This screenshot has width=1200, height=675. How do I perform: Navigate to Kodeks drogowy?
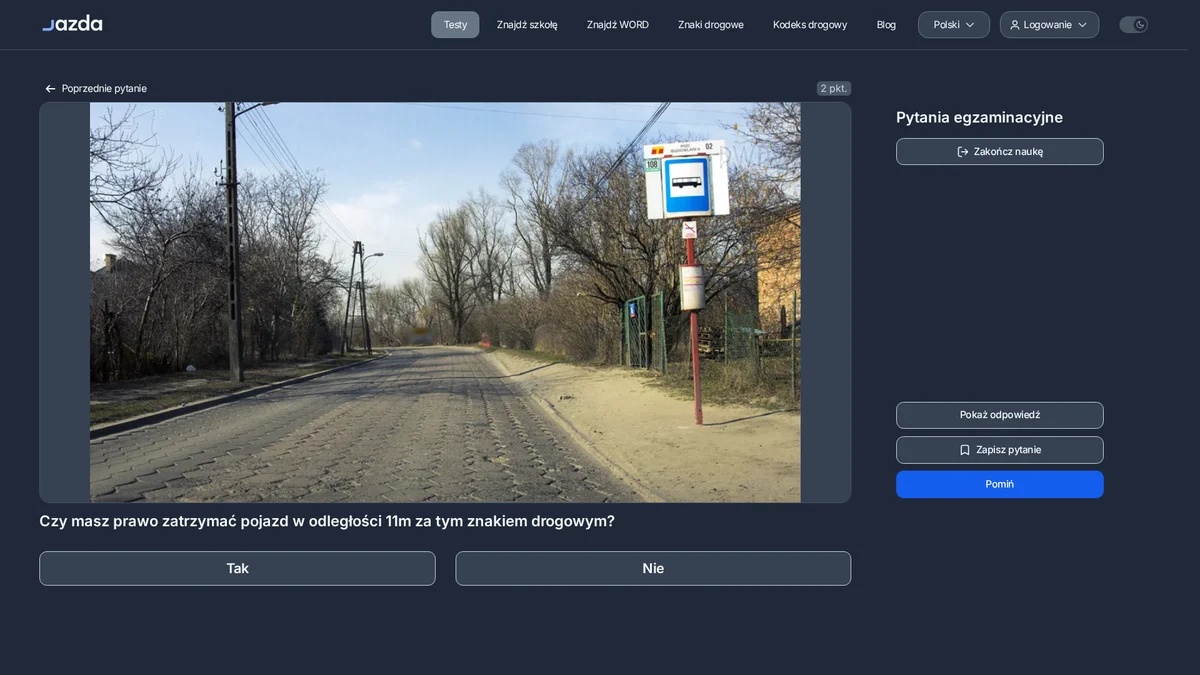[810, 25]
